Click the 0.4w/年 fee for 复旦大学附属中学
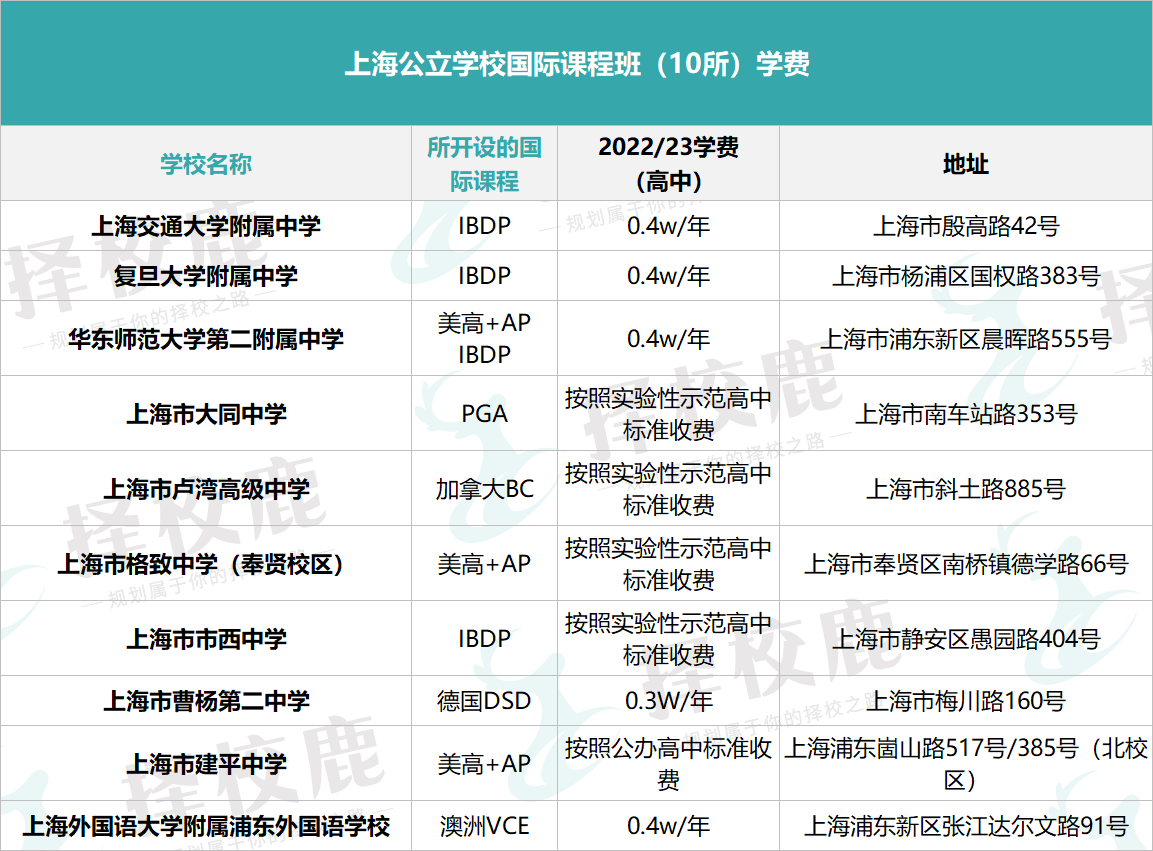The height and width of the screenshot is (851, 1153). pos(668,276)
